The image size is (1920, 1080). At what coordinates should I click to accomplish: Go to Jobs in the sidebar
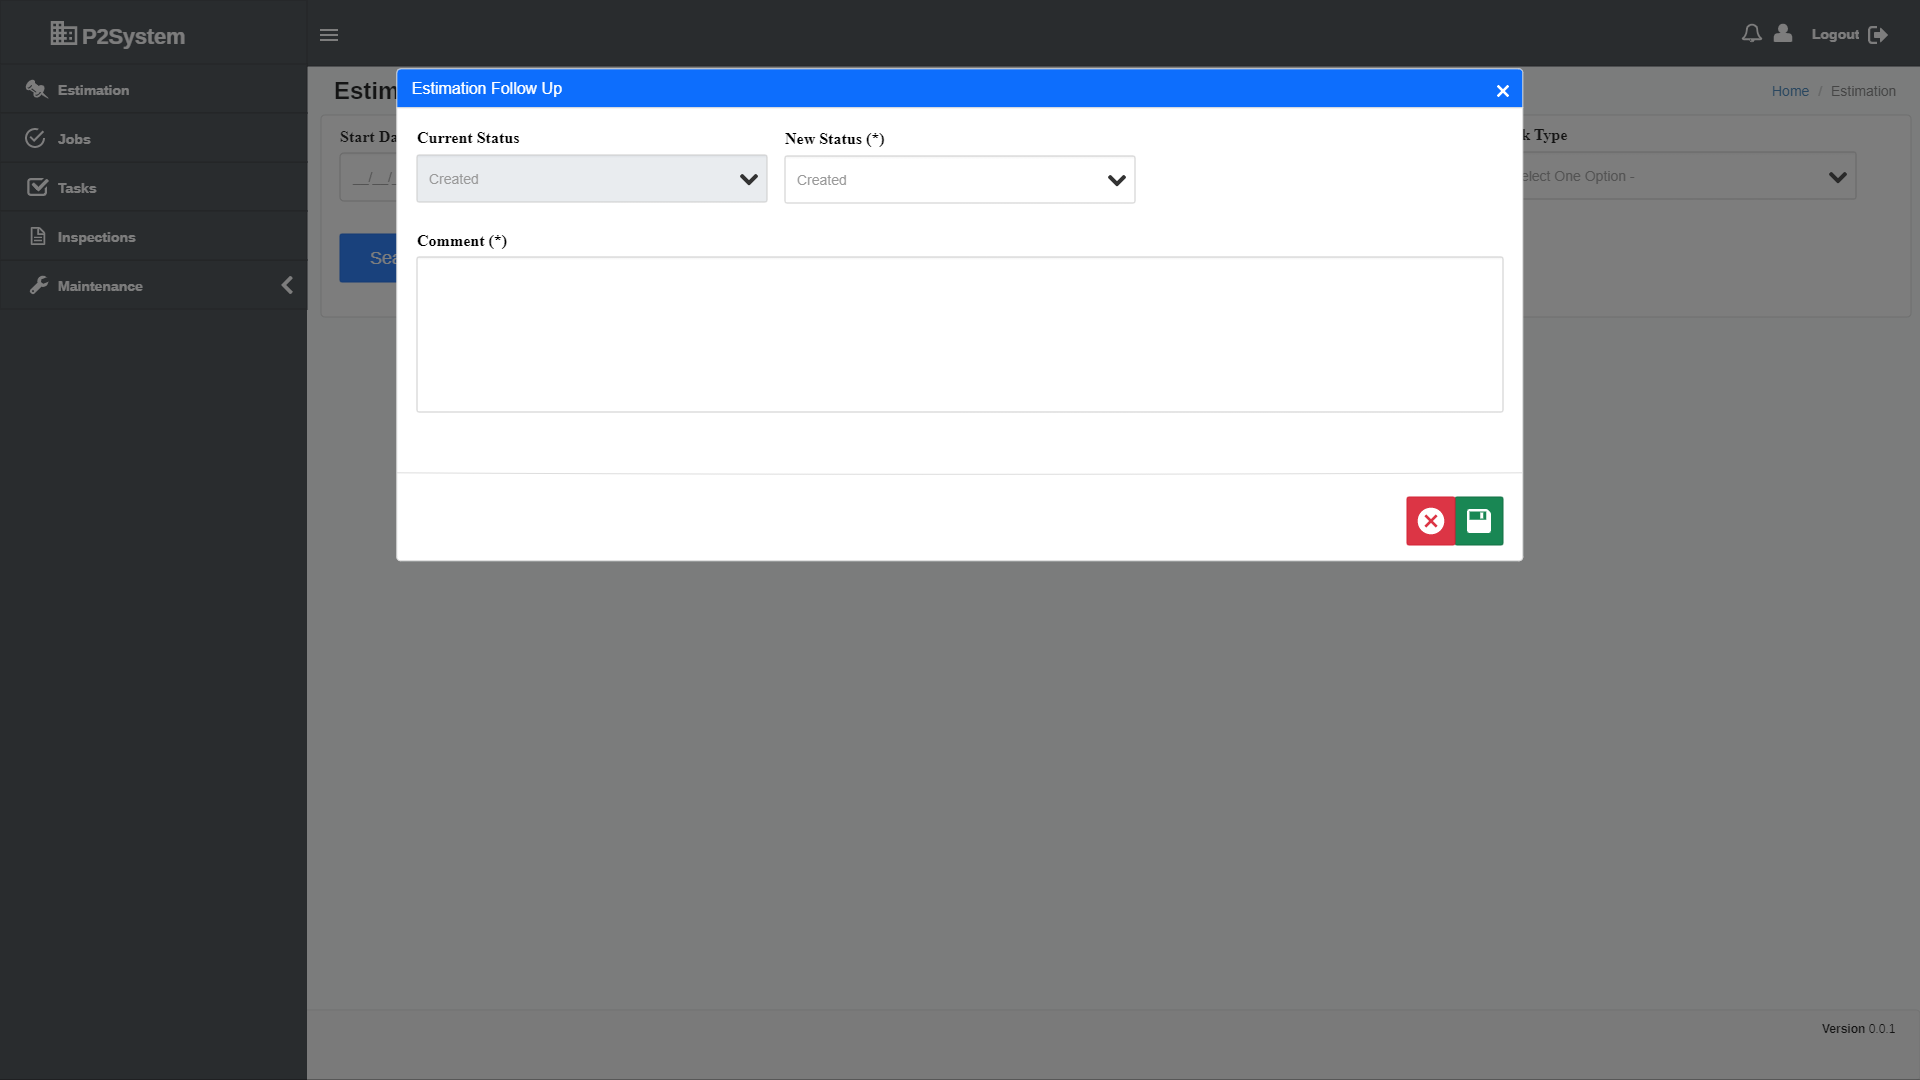[x=74, y=139]
